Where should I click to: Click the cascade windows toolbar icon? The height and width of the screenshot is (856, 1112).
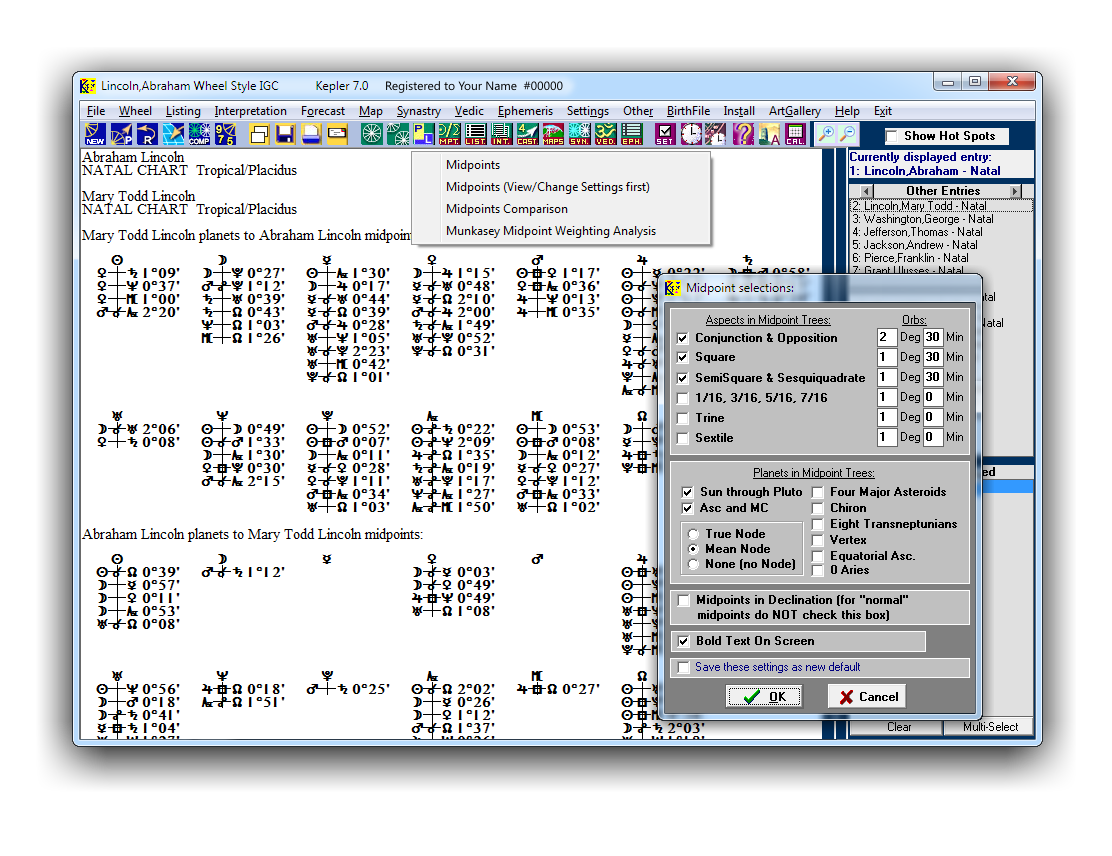pos(259,134)
